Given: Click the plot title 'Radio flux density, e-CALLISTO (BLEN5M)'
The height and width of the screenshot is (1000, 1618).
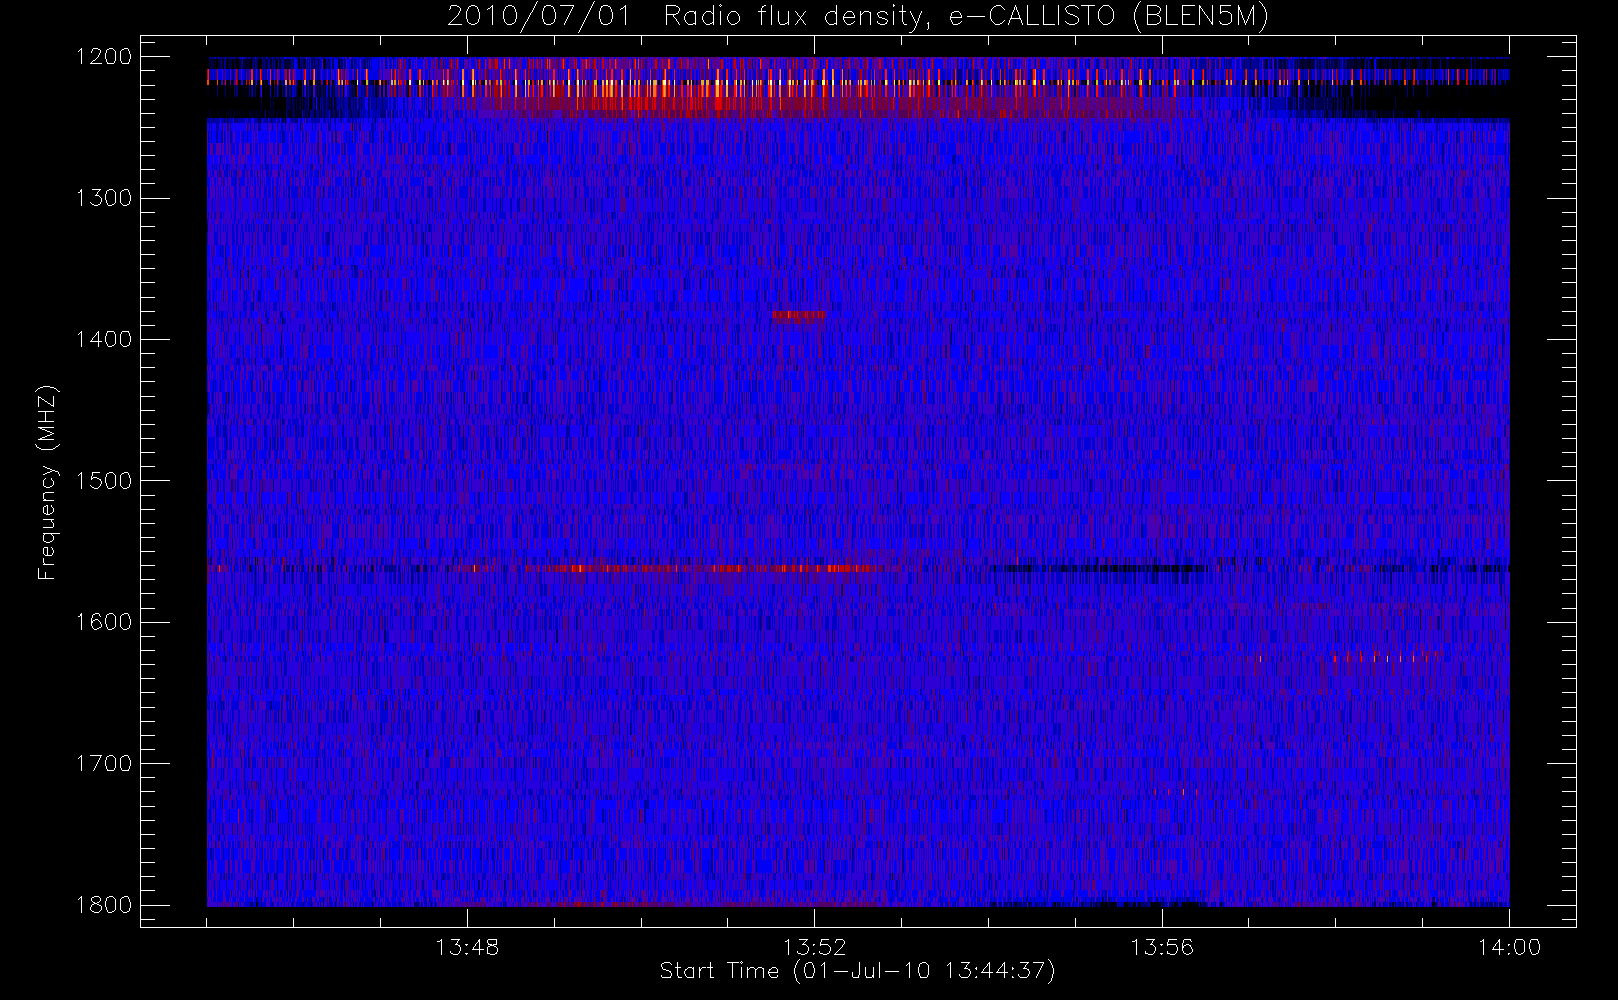Looking at the screenshot, I should click(966, 17).
